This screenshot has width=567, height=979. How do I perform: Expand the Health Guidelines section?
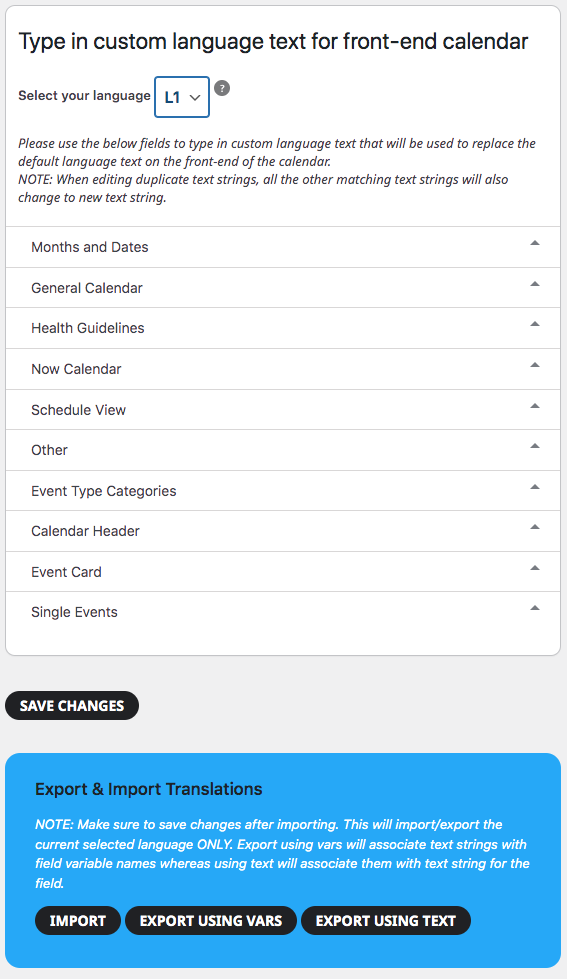tap(283, 328)
